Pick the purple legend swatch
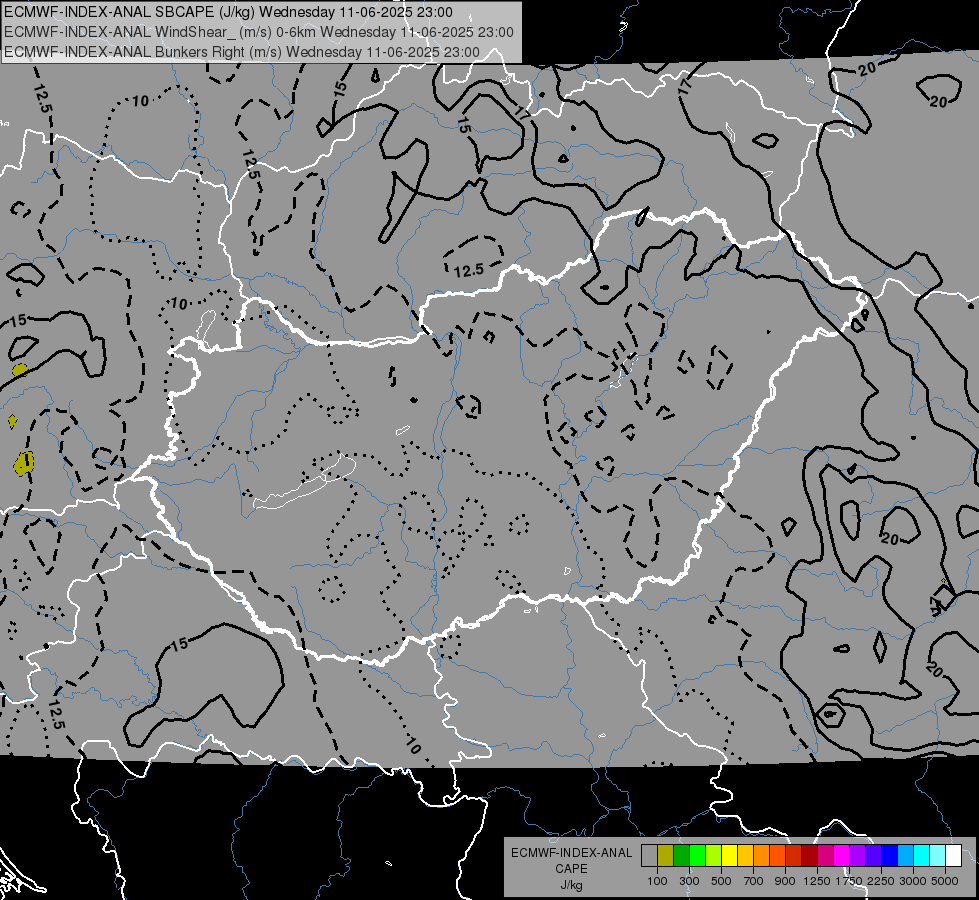 click(x=857, y=856)
